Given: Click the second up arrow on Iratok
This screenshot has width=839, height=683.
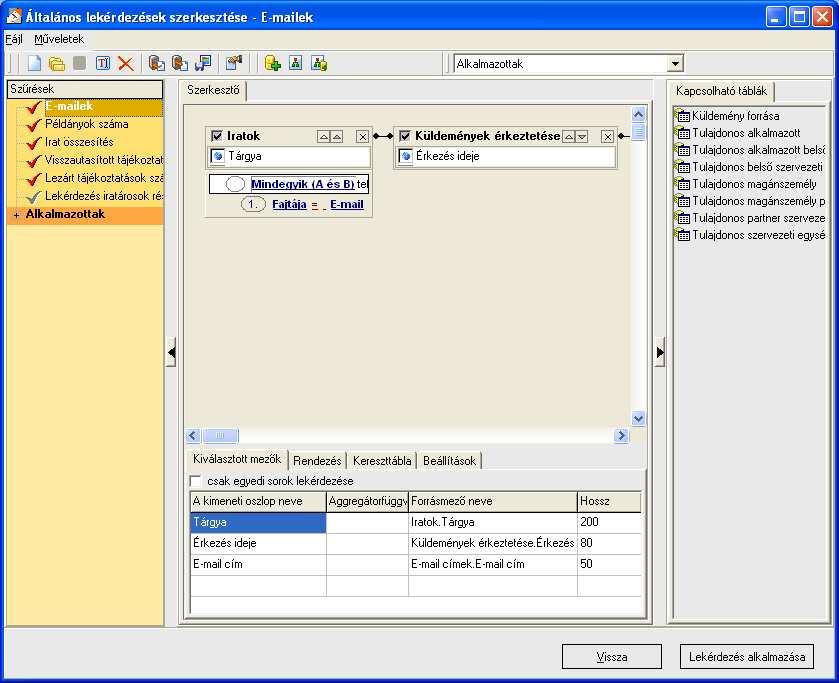Looking at the screenshot, I should point(337,136).
